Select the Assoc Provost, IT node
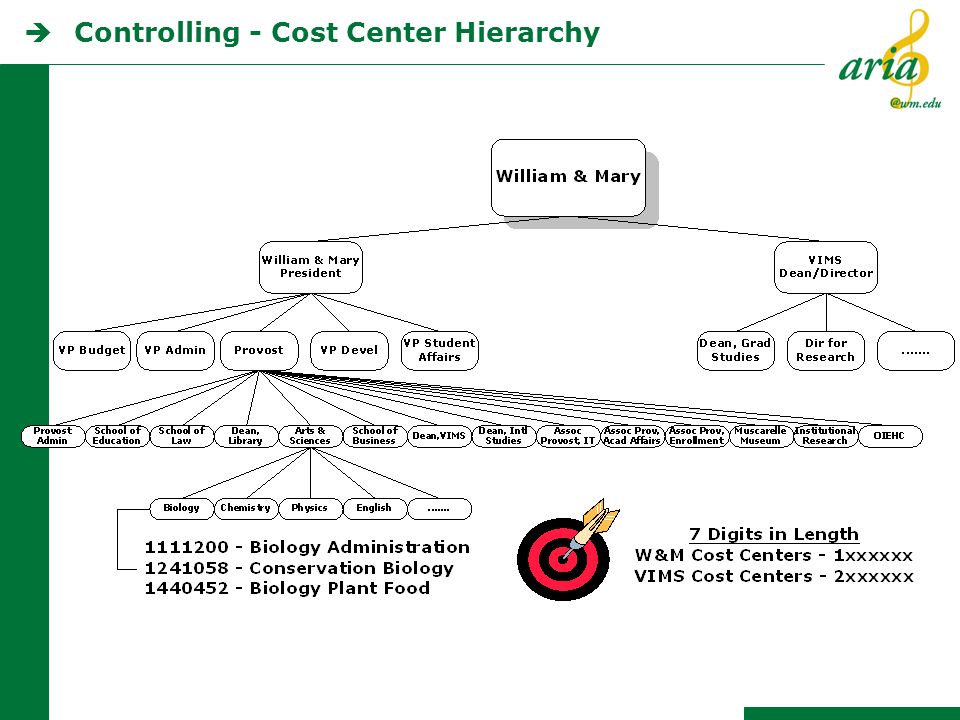 568,436
